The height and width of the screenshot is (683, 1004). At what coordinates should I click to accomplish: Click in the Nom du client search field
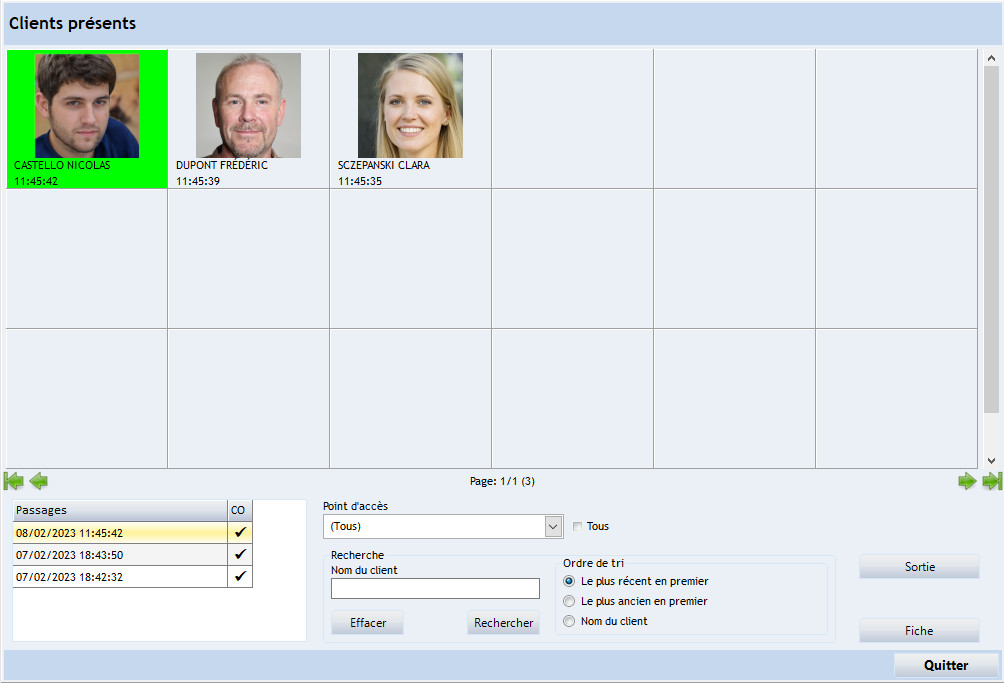435,589
